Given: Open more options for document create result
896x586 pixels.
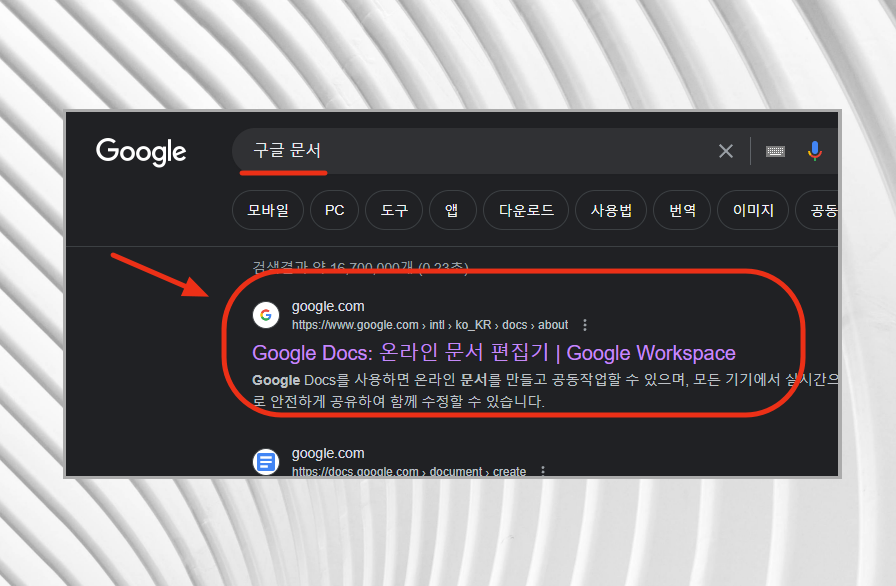Looking at the screenshot, I should click(543, 471).
